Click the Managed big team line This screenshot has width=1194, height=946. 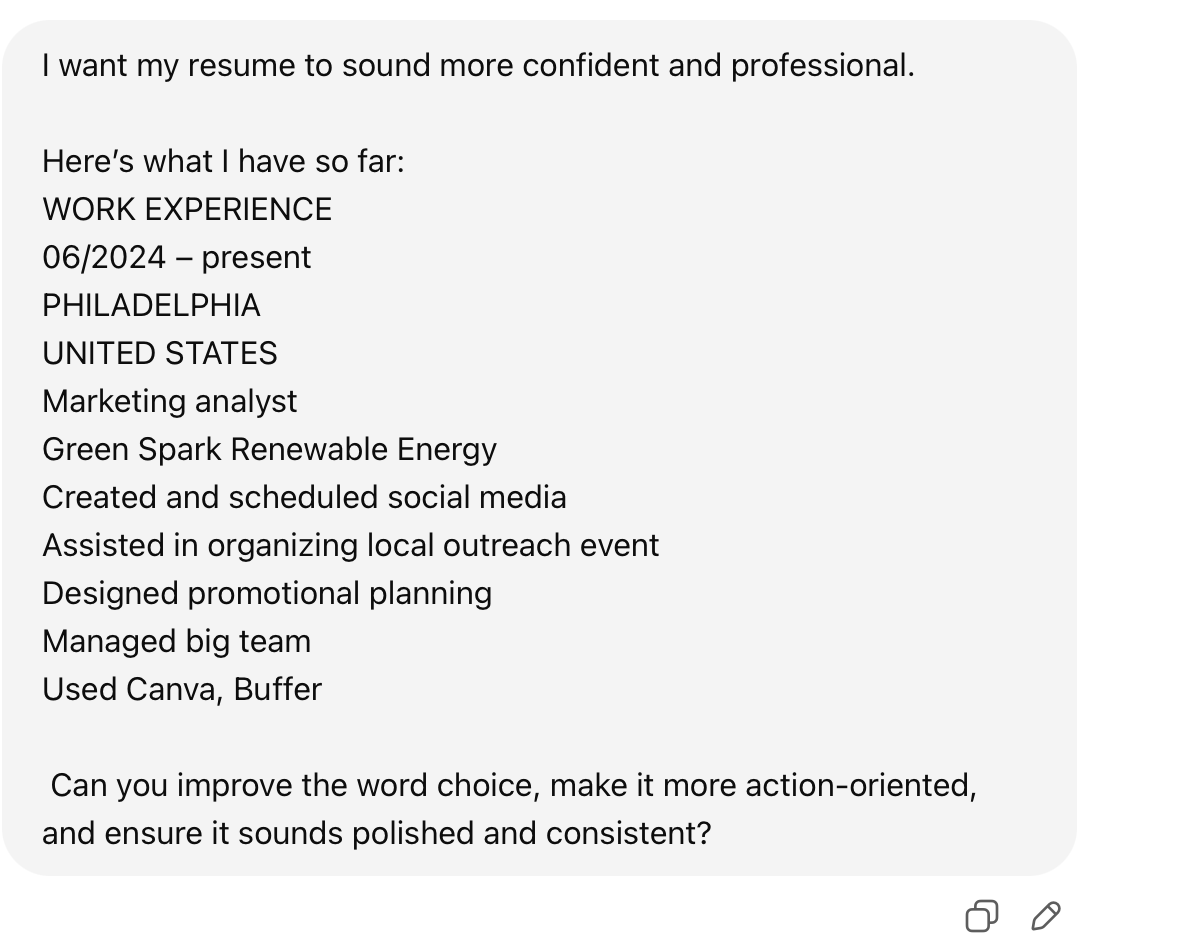coord(176,641)
